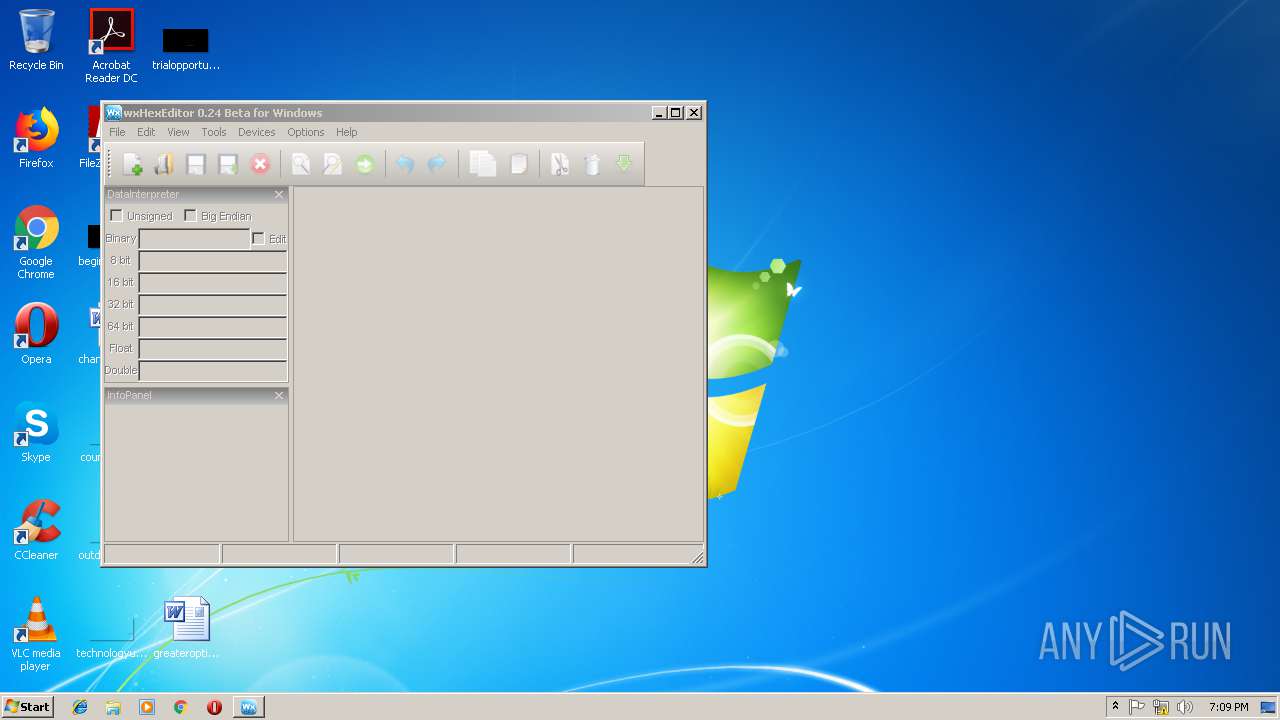
Task: Open Windows Explorer from the taskbar
Action: 113,707
